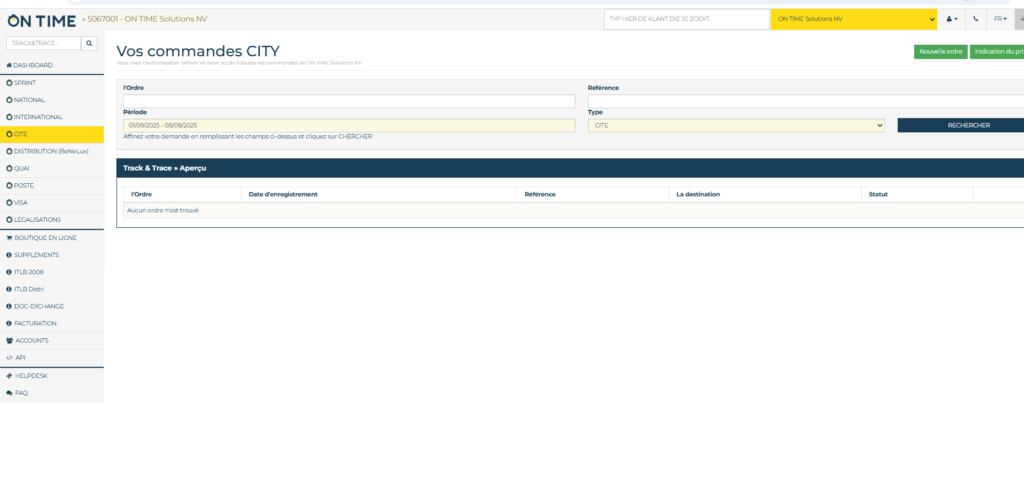Viewport: 1024px width, 491px height.
Task: Click the RECHERCHER search button
Action: 961,125
